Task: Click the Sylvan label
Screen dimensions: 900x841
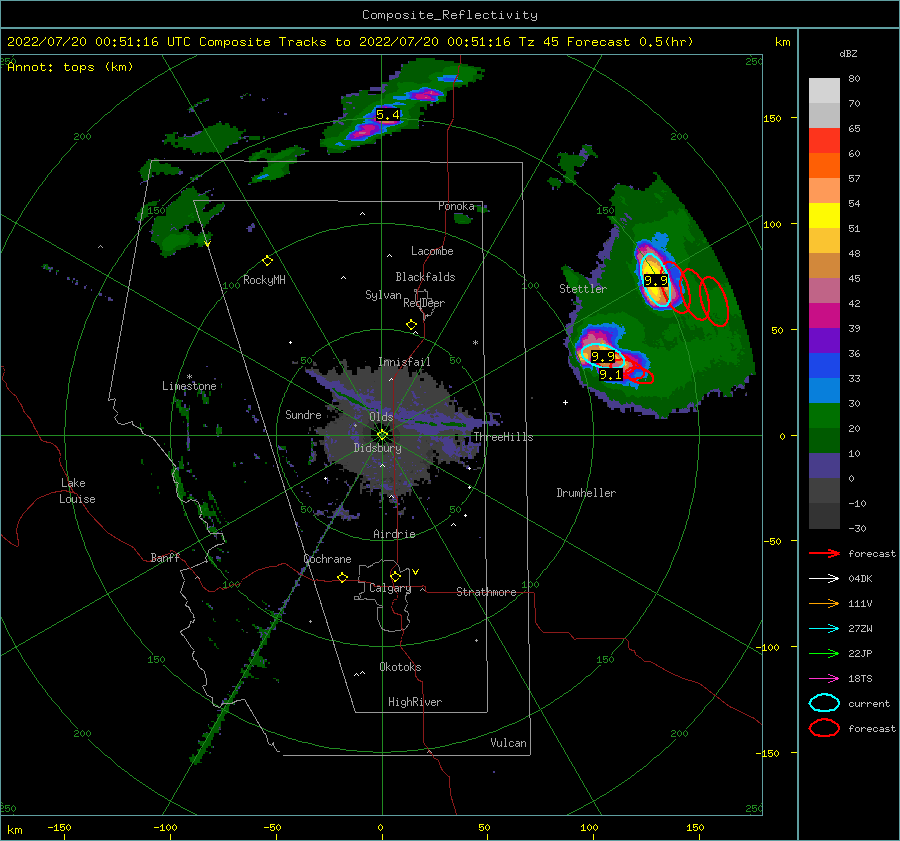Action: pyautogui.click(x=383, y=295)
